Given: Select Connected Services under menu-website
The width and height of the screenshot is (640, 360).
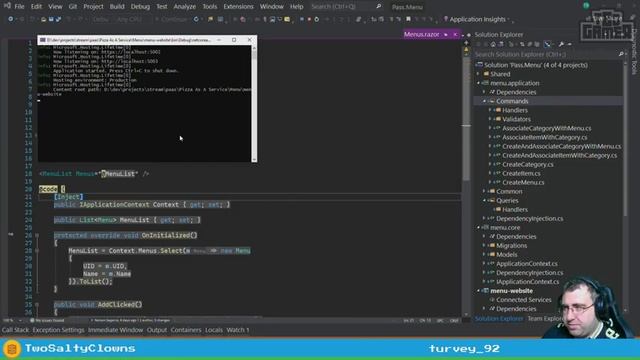Looking at the screenshot, I should [x=524, y=300].
